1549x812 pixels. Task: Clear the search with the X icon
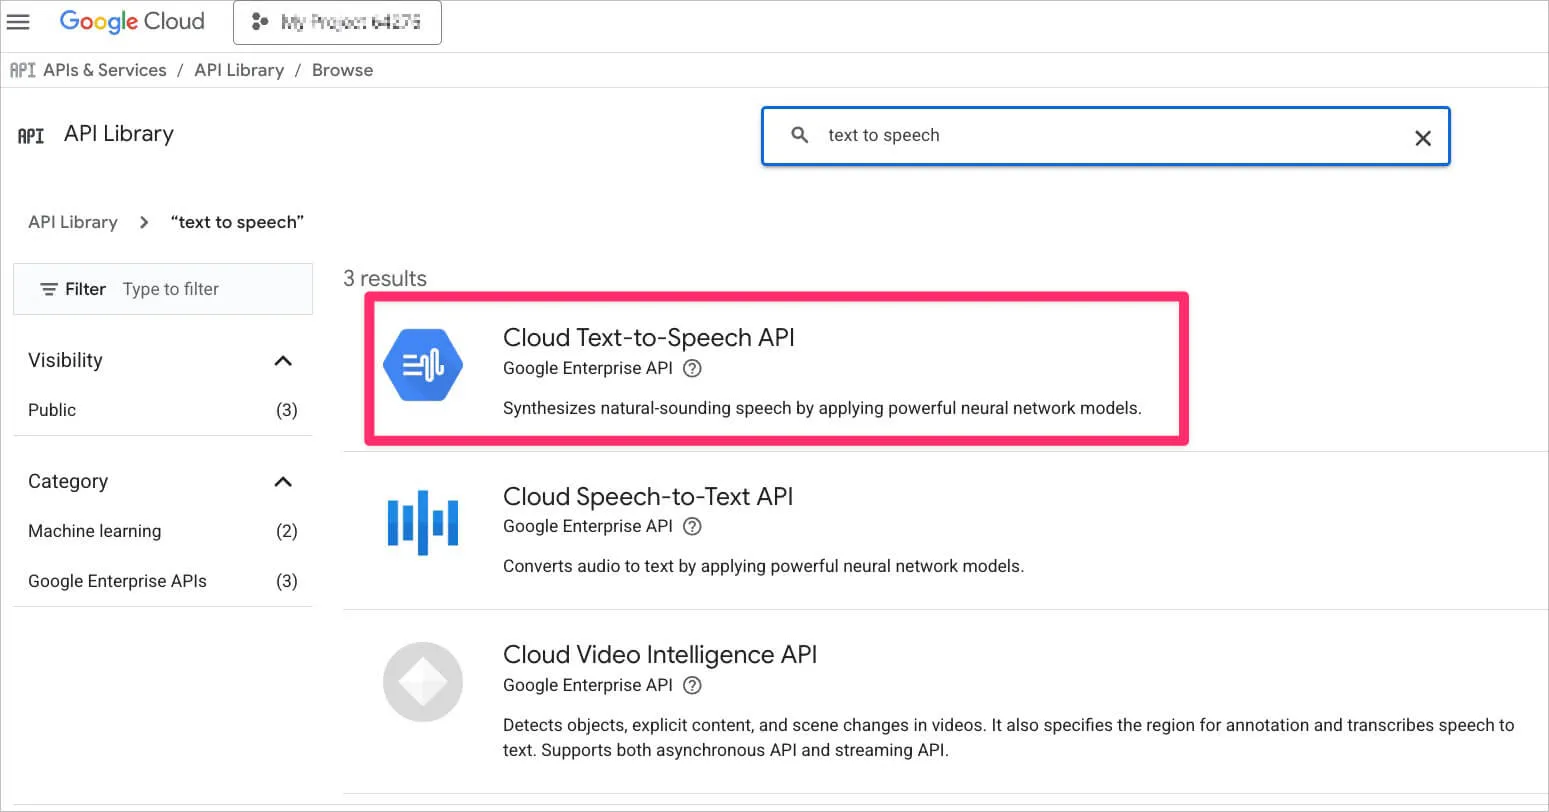click(x=1423, y=138)
